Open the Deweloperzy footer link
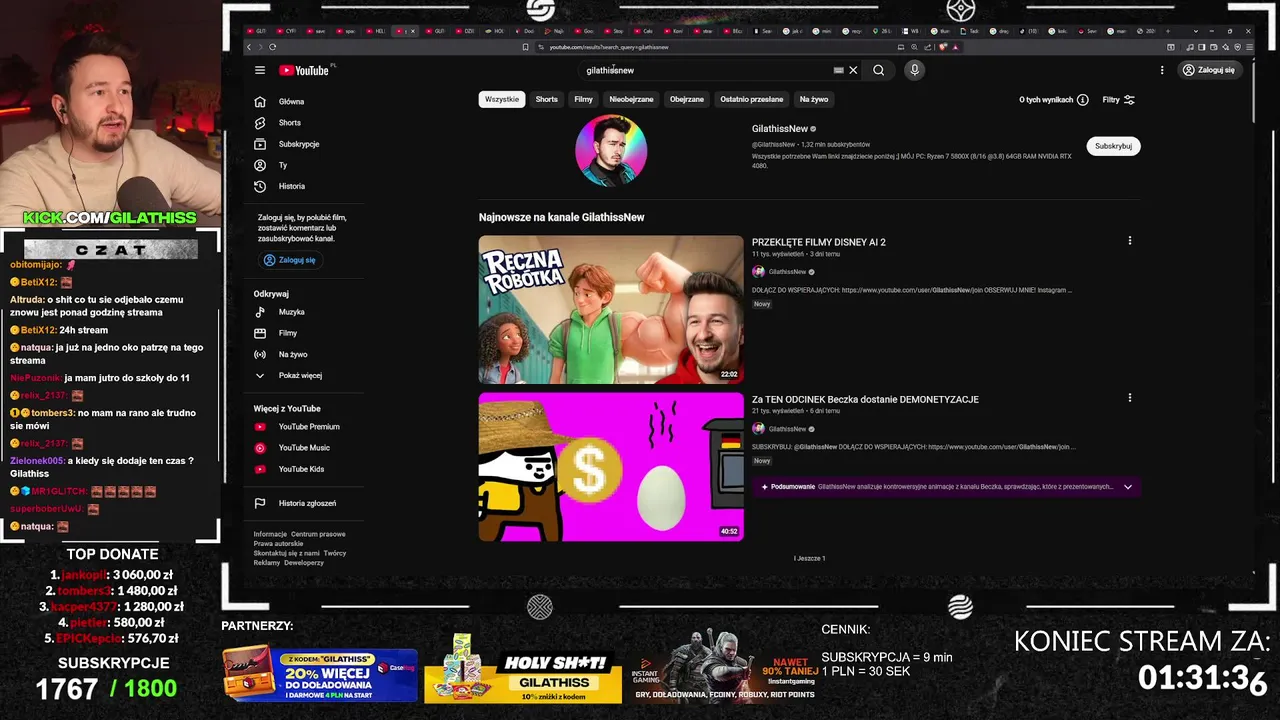1280x720 pixels. [304, 562]
